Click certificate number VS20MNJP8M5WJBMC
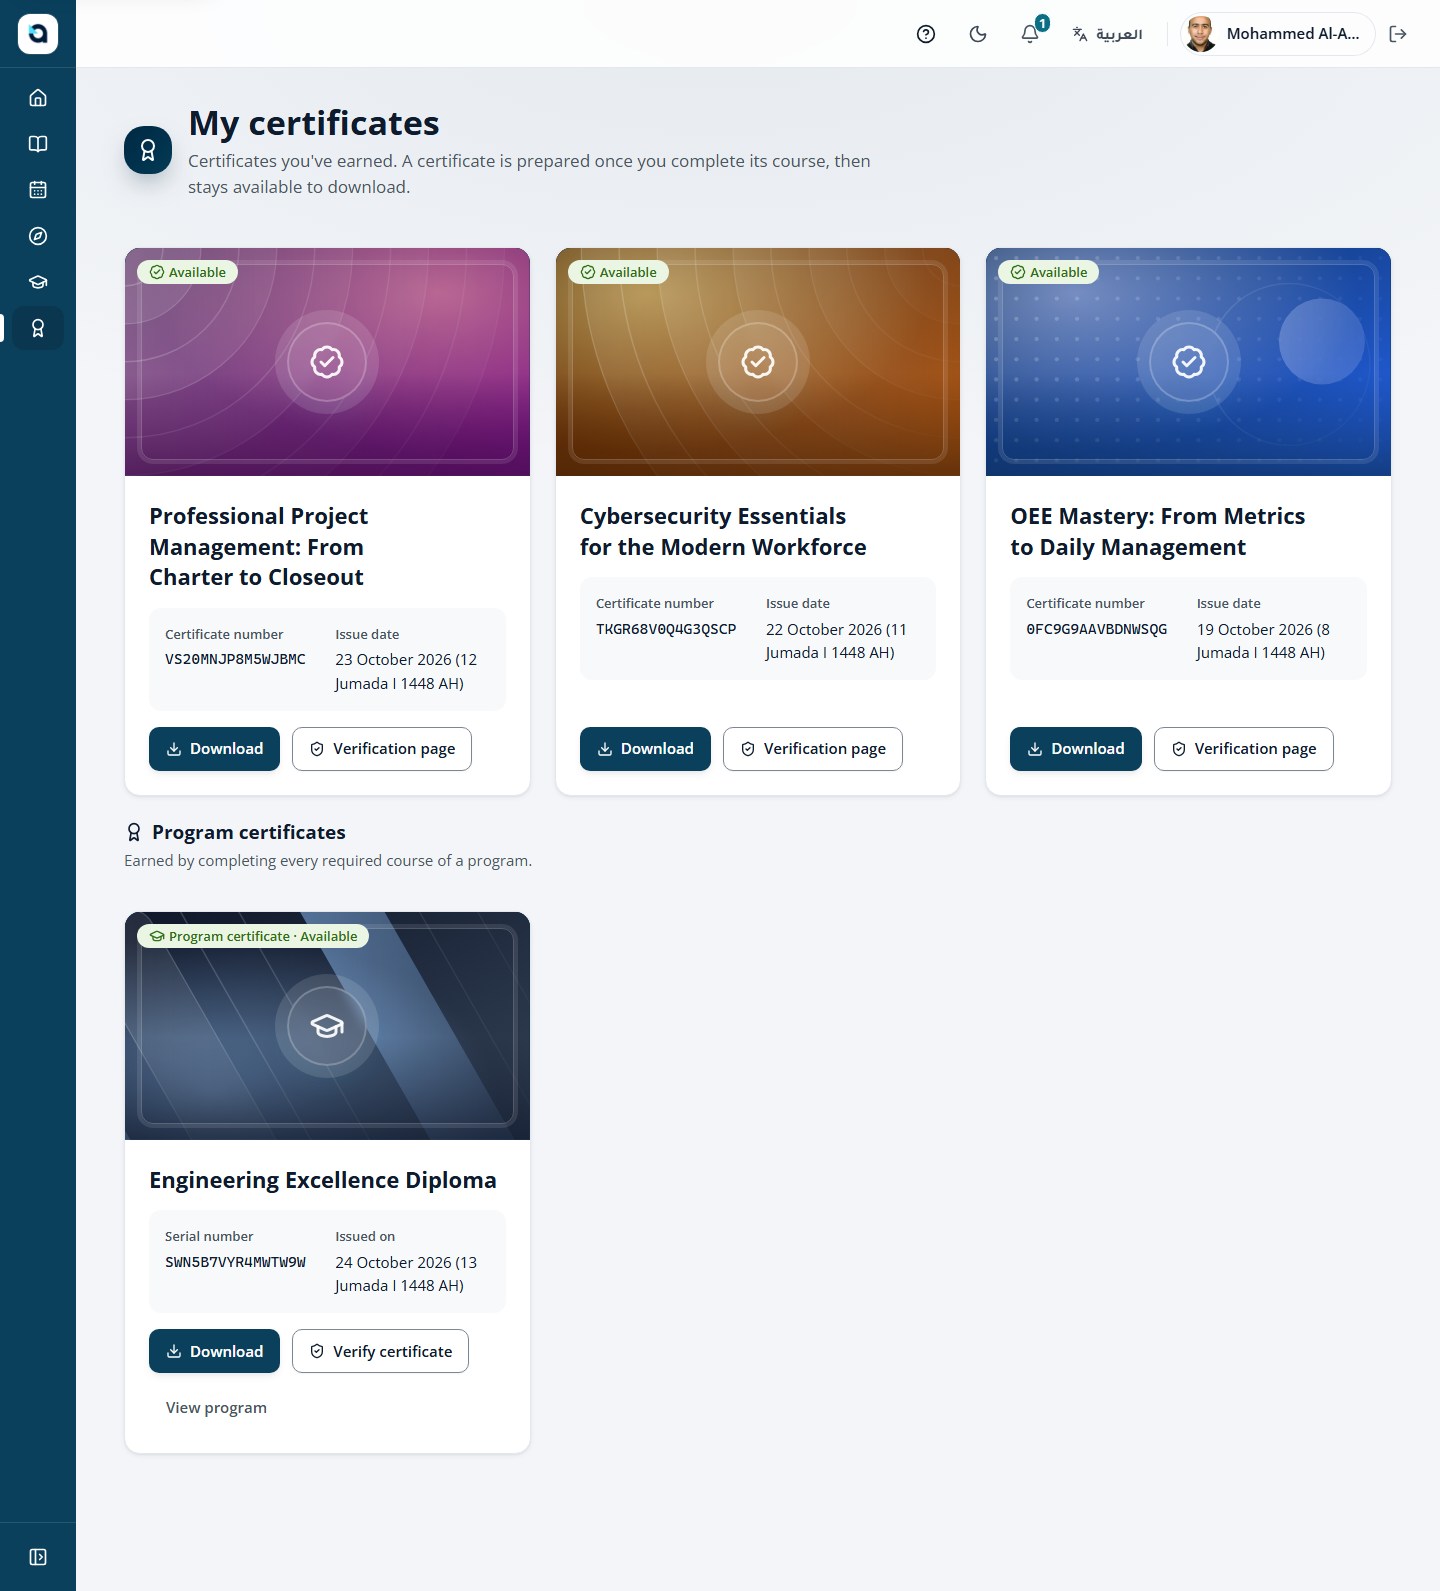 (x=235, y=660)
